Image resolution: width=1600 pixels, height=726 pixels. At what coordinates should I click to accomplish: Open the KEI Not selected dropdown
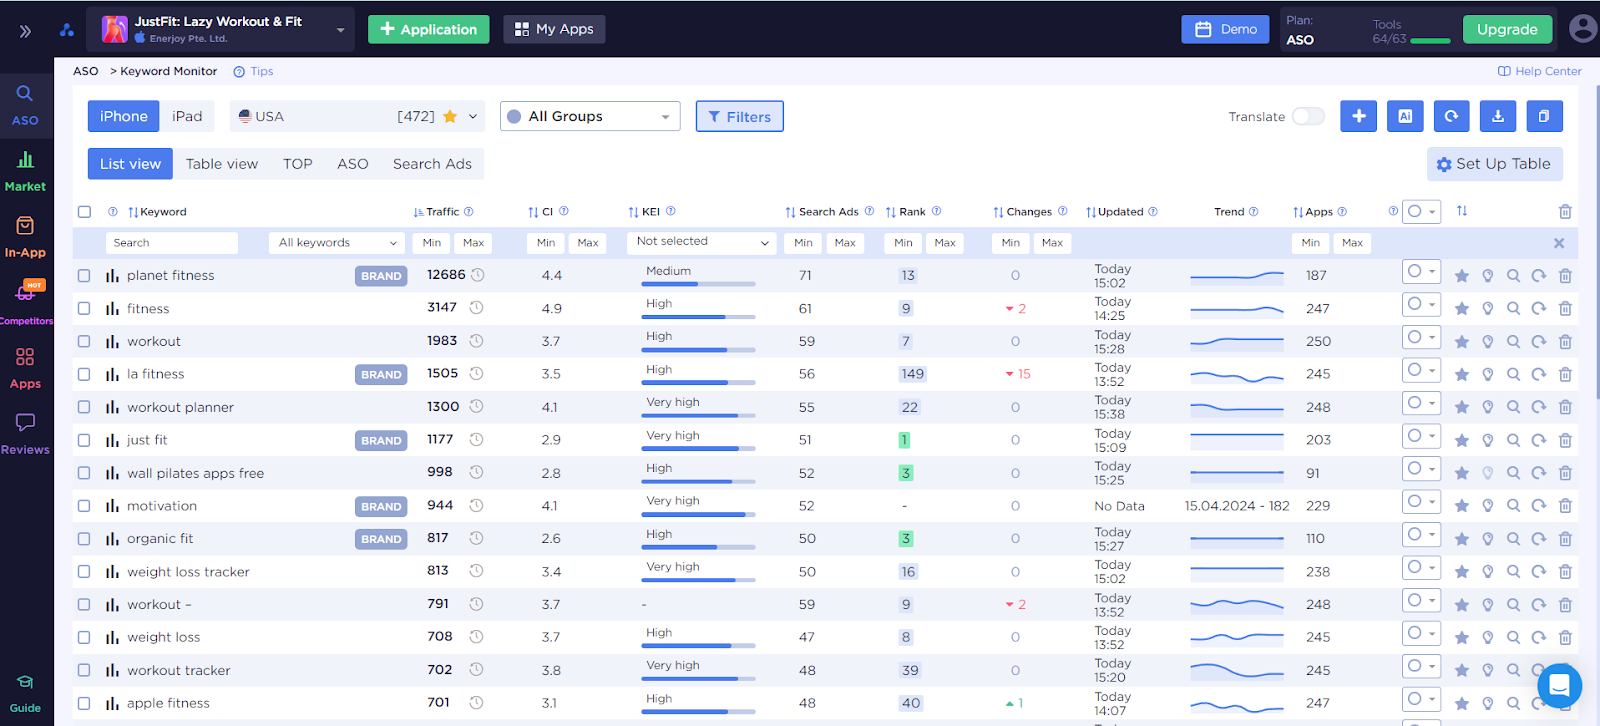click(x=701, y=242)
